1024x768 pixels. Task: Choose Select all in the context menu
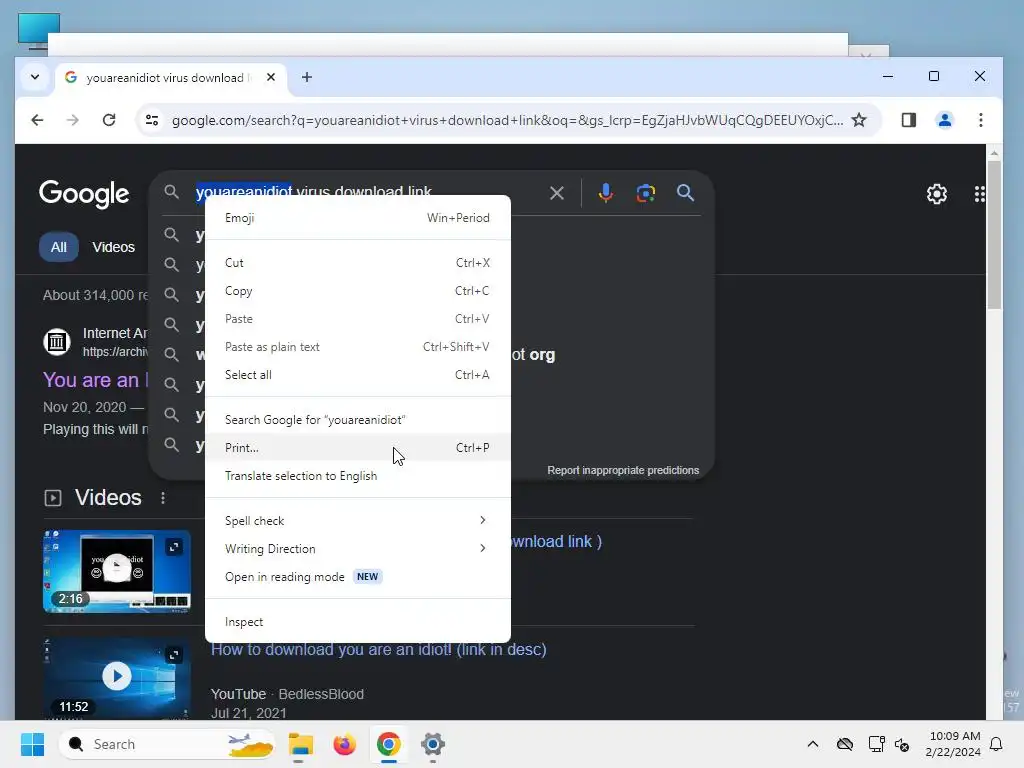357,375
